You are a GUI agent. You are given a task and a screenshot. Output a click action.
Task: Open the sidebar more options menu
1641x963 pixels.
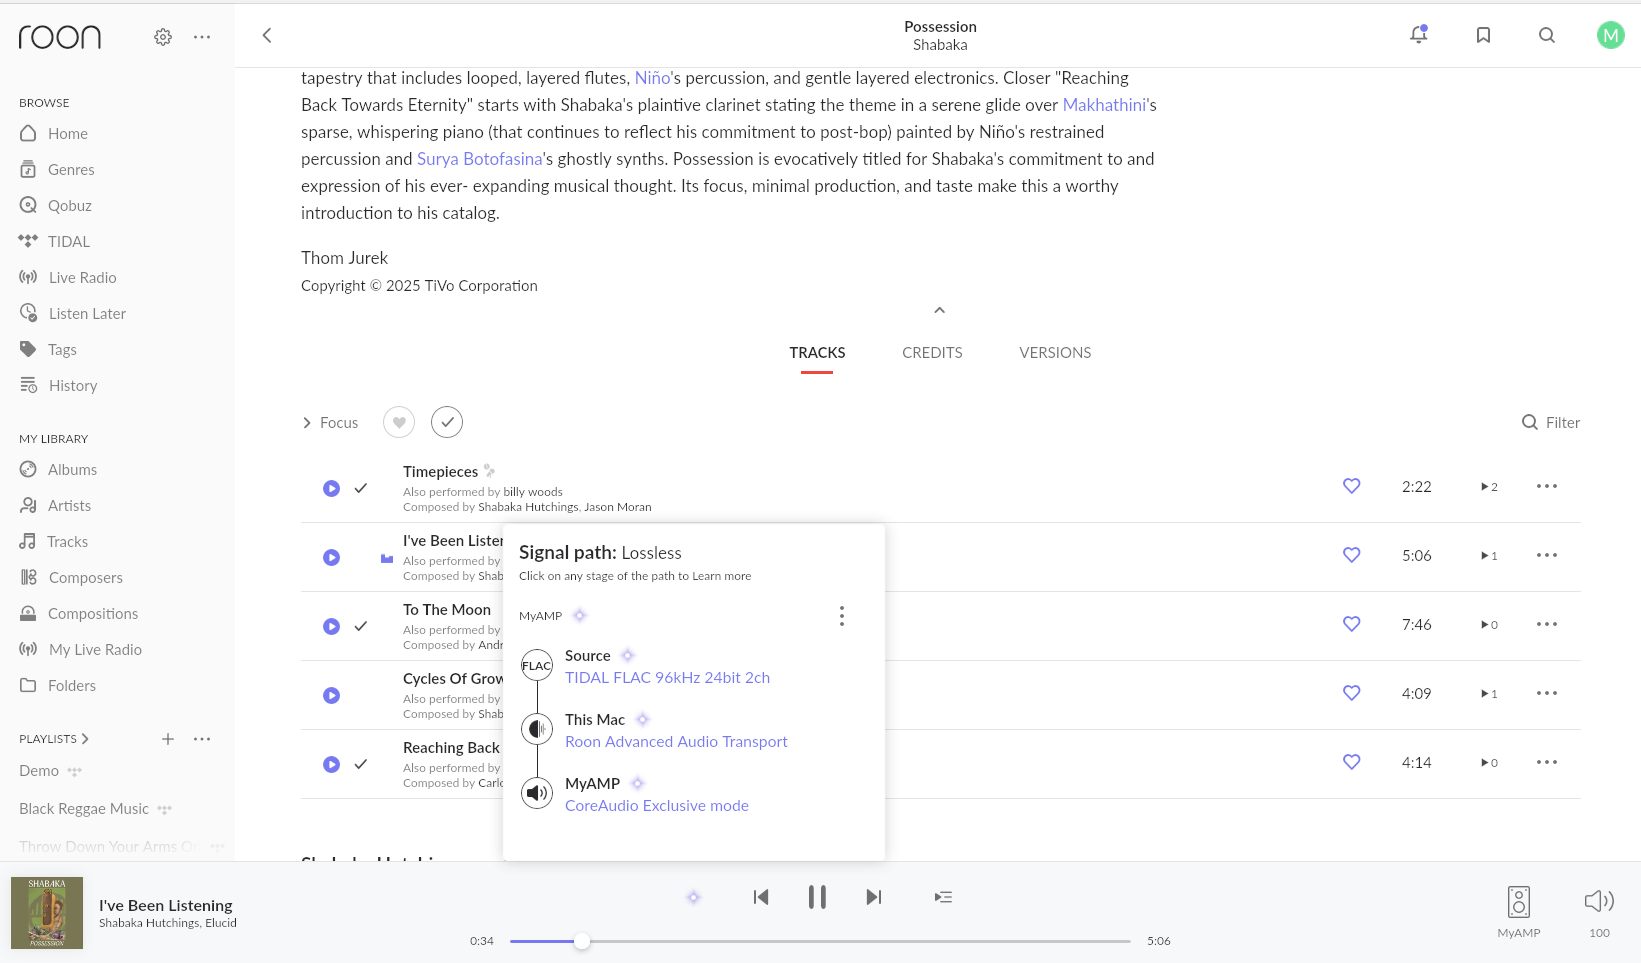[x=202, y=37]
